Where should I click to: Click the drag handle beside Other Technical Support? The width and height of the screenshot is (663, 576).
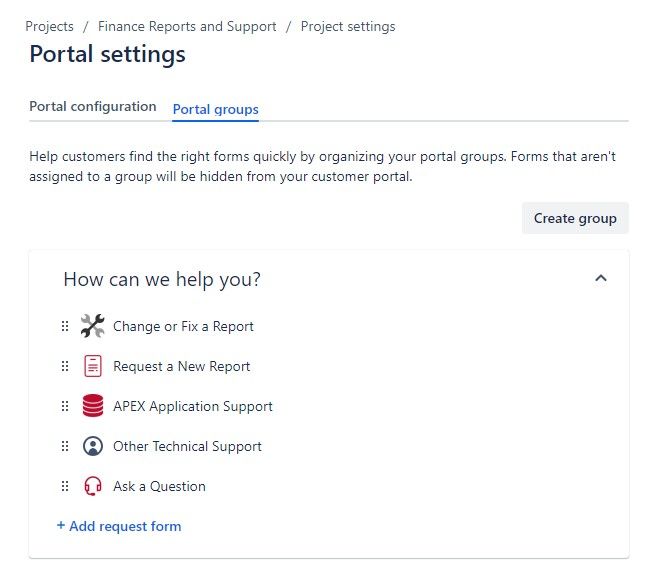[x=65, y=446]
